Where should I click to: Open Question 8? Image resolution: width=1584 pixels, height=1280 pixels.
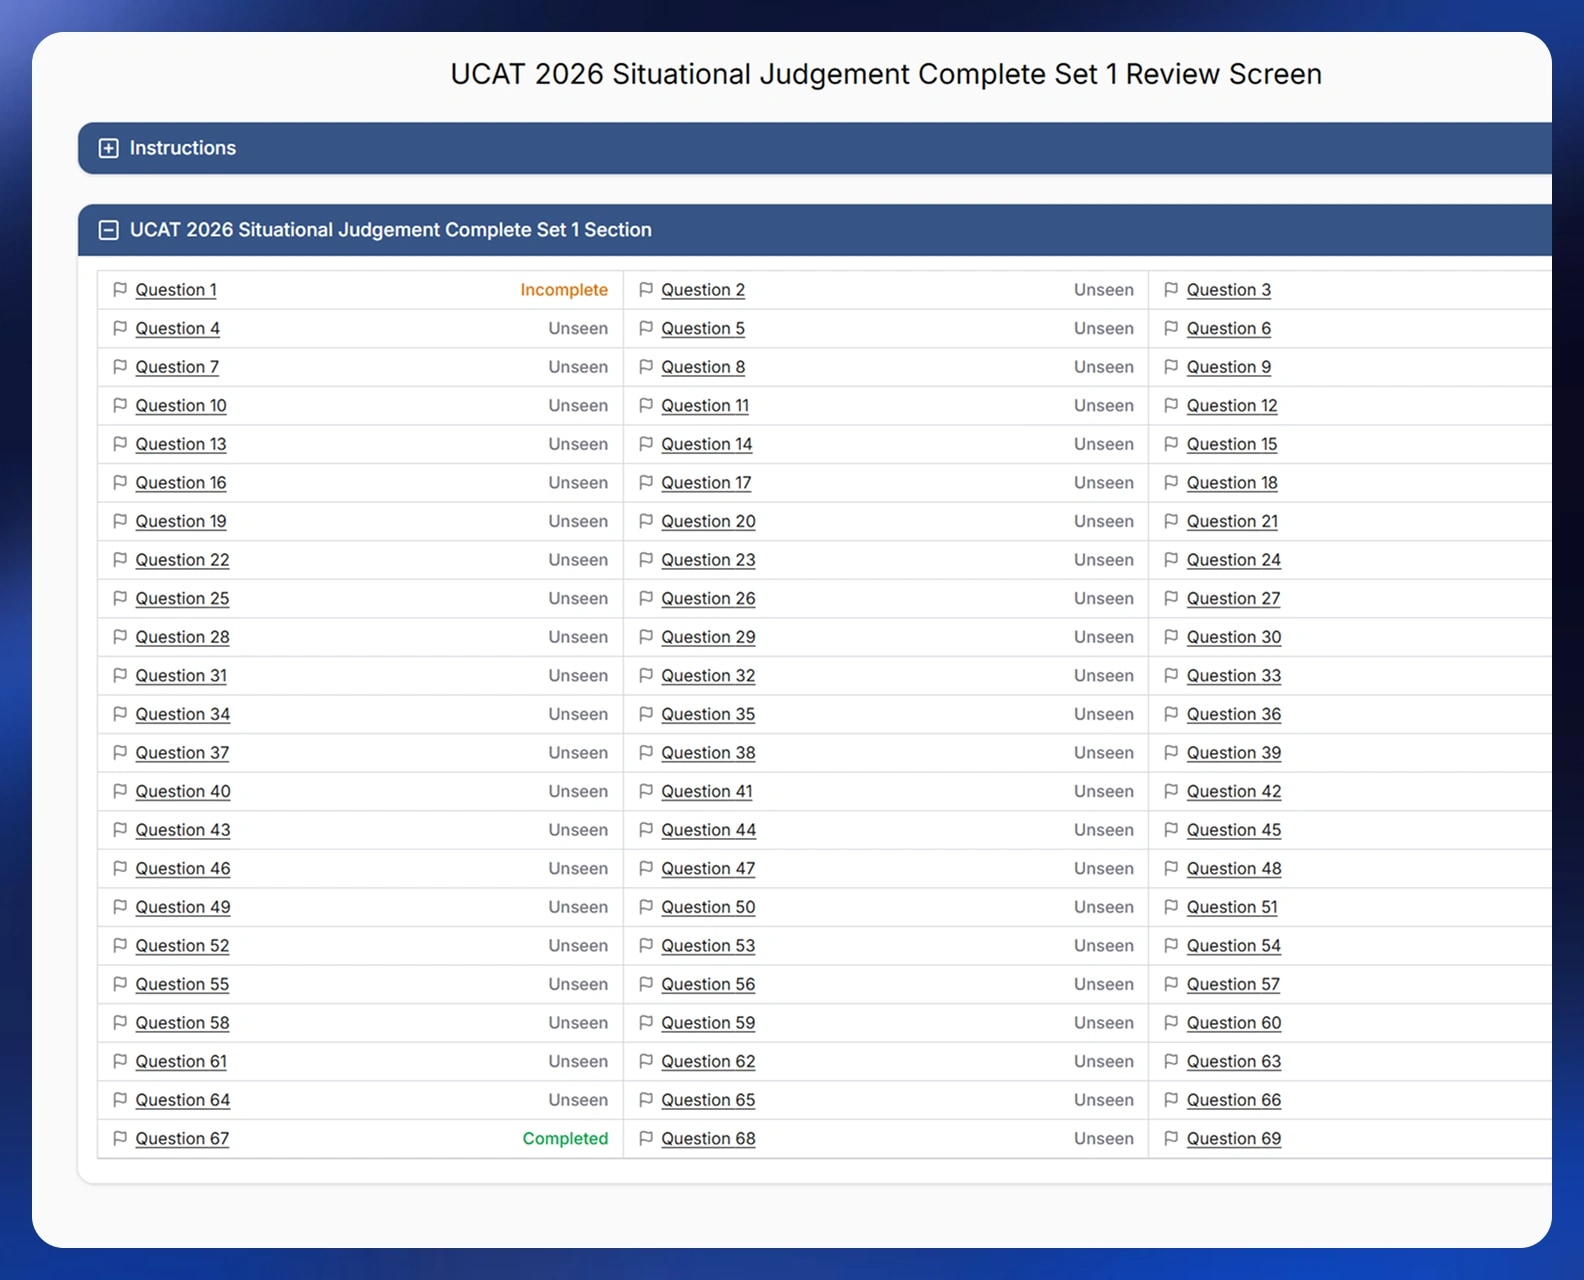point(703,367)
